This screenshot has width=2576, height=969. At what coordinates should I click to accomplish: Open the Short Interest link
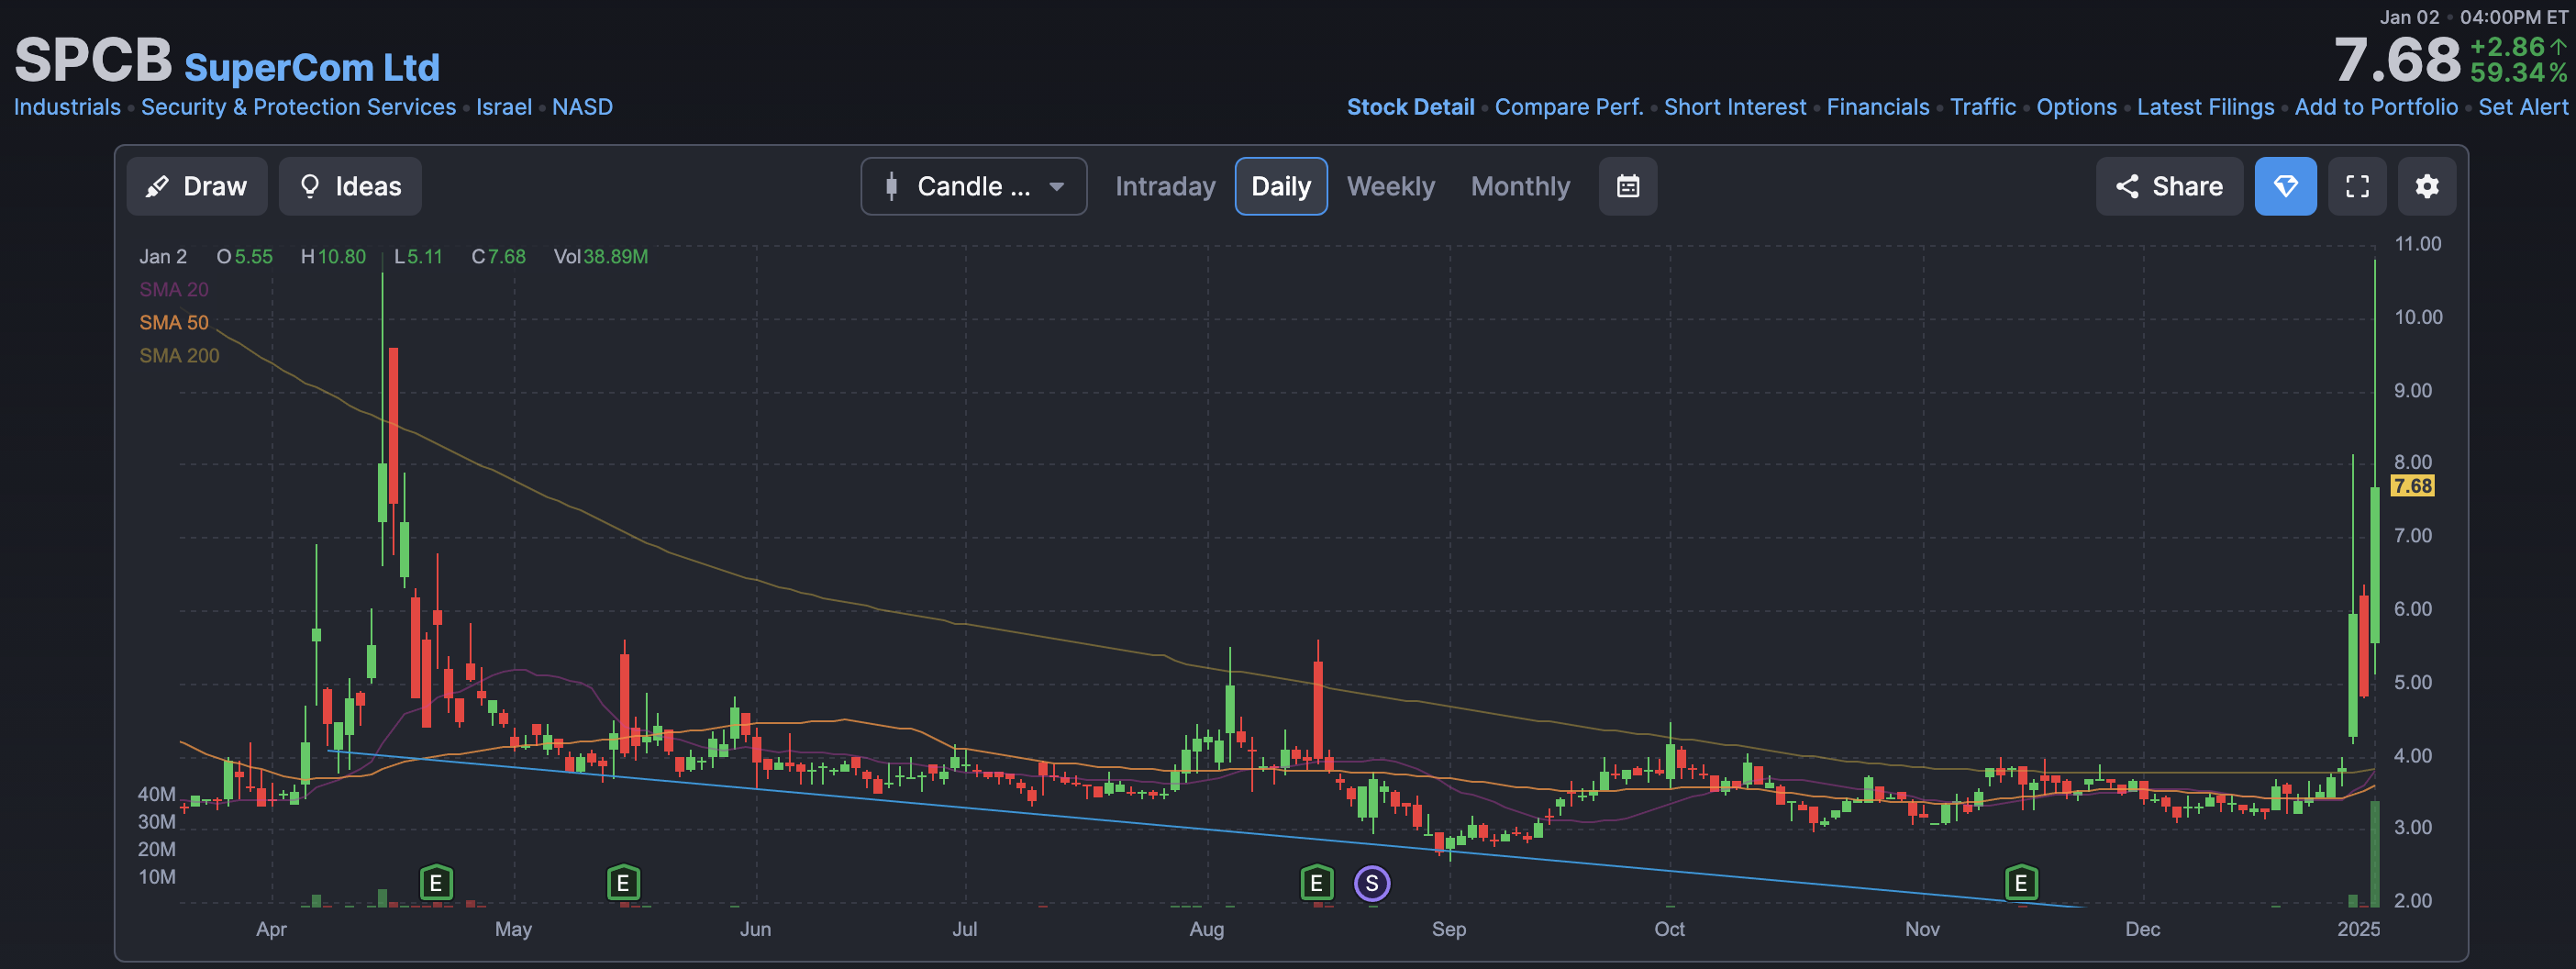pyautogui.click(x=1735, y=107)
